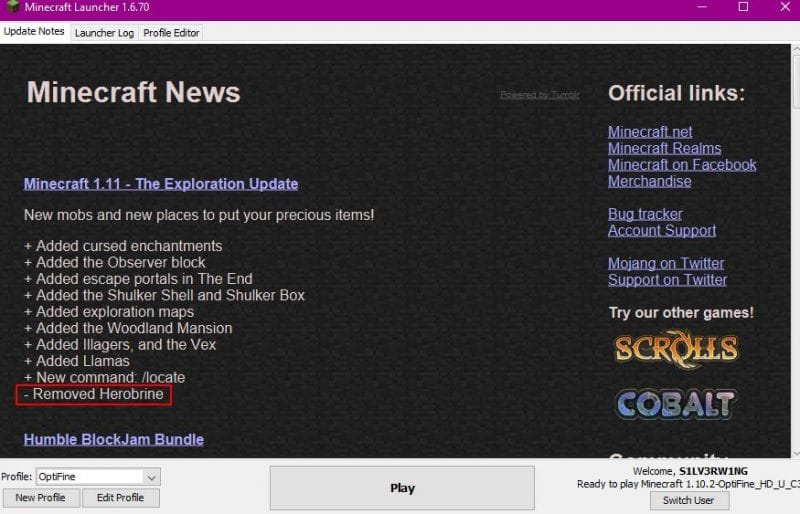Open the Bug tracker link
800x514 pixels.
(645, 214)
